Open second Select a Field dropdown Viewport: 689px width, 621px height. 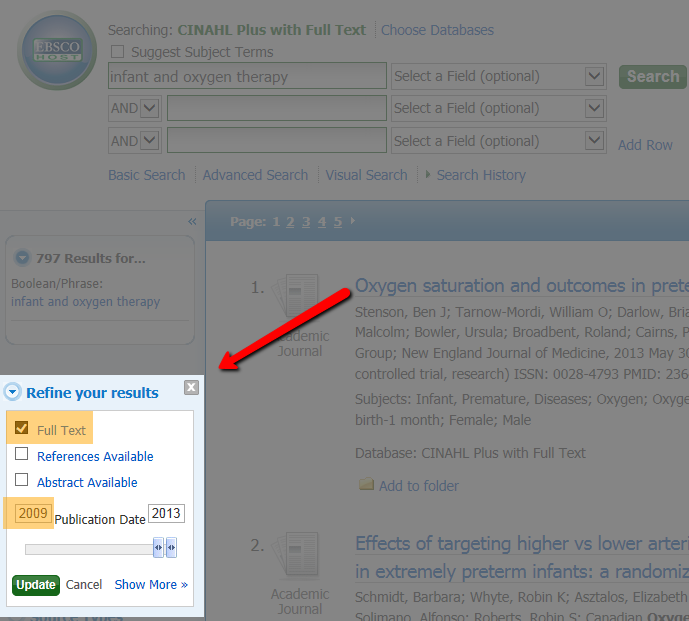pos(595,108)
